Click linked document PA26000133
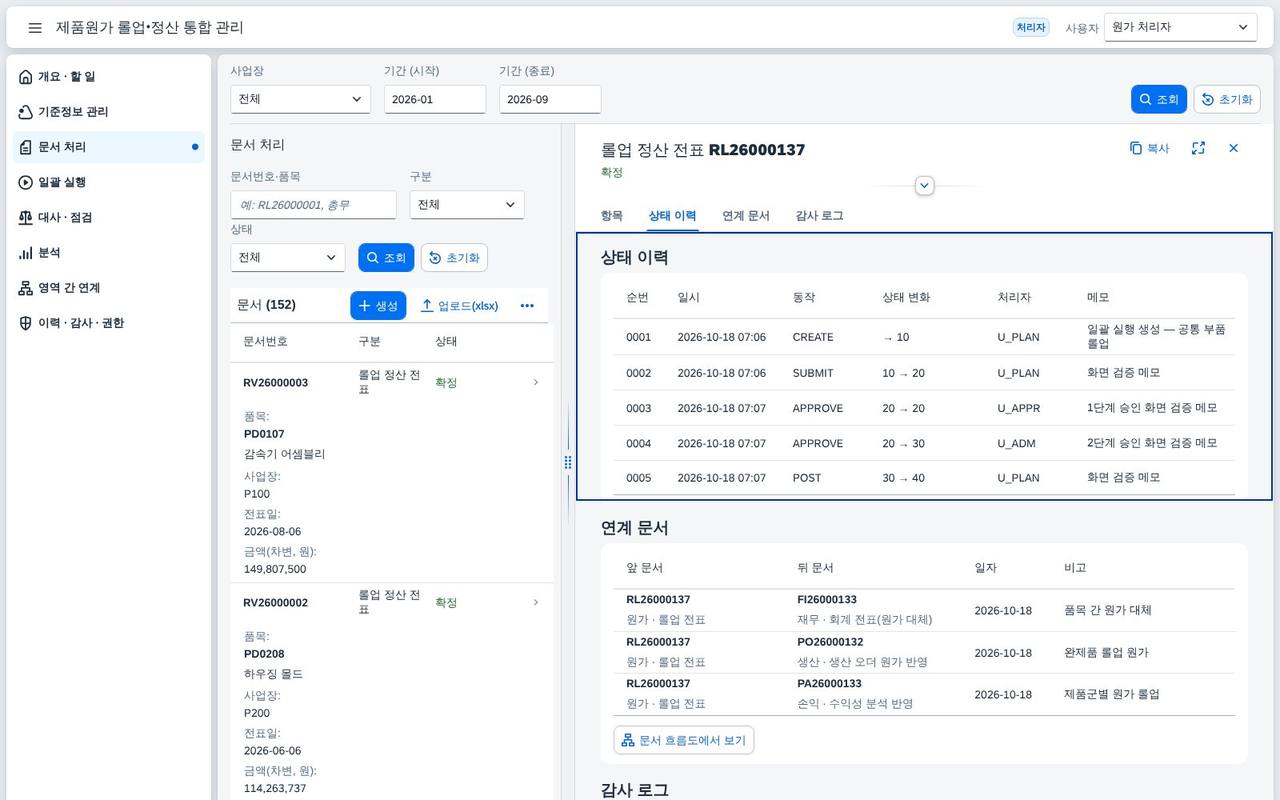The height and width of the screenshot is (800, 1280). coord(829,684)
